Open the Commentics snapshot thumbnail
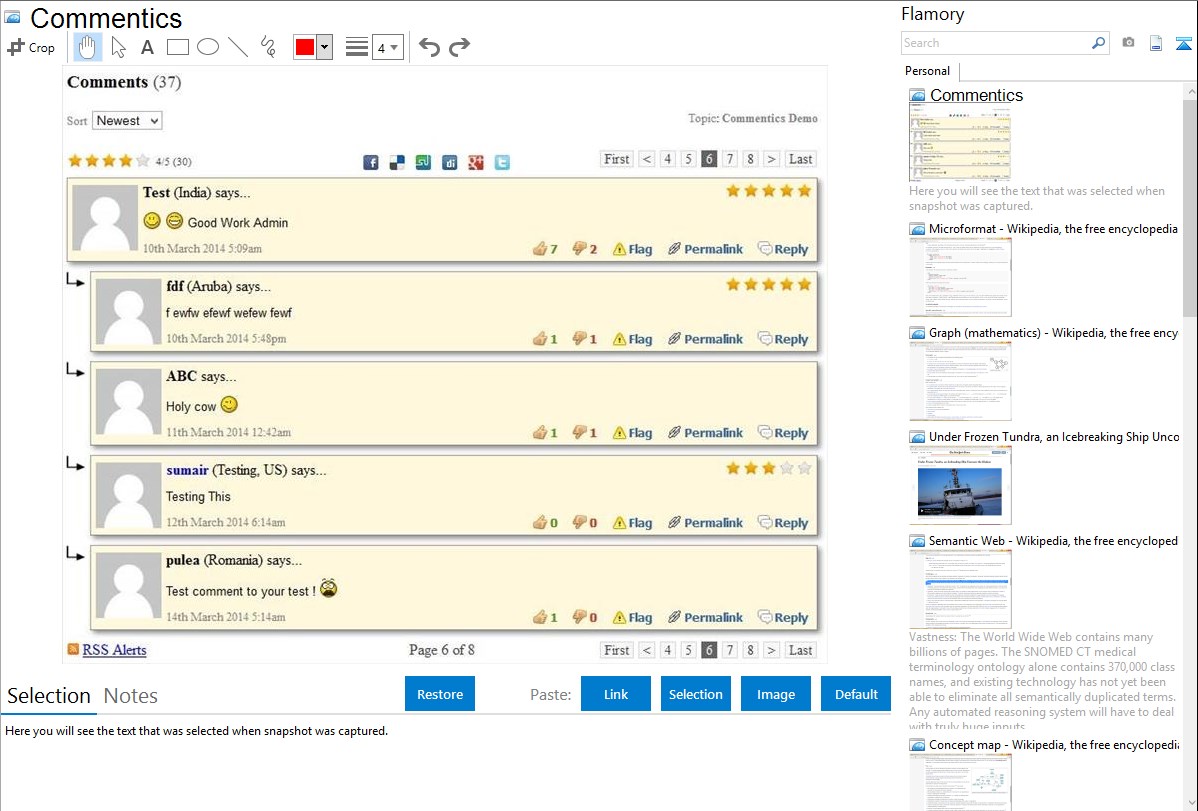The width and height of the screenshot is (1198, 811). click(960, 143)
